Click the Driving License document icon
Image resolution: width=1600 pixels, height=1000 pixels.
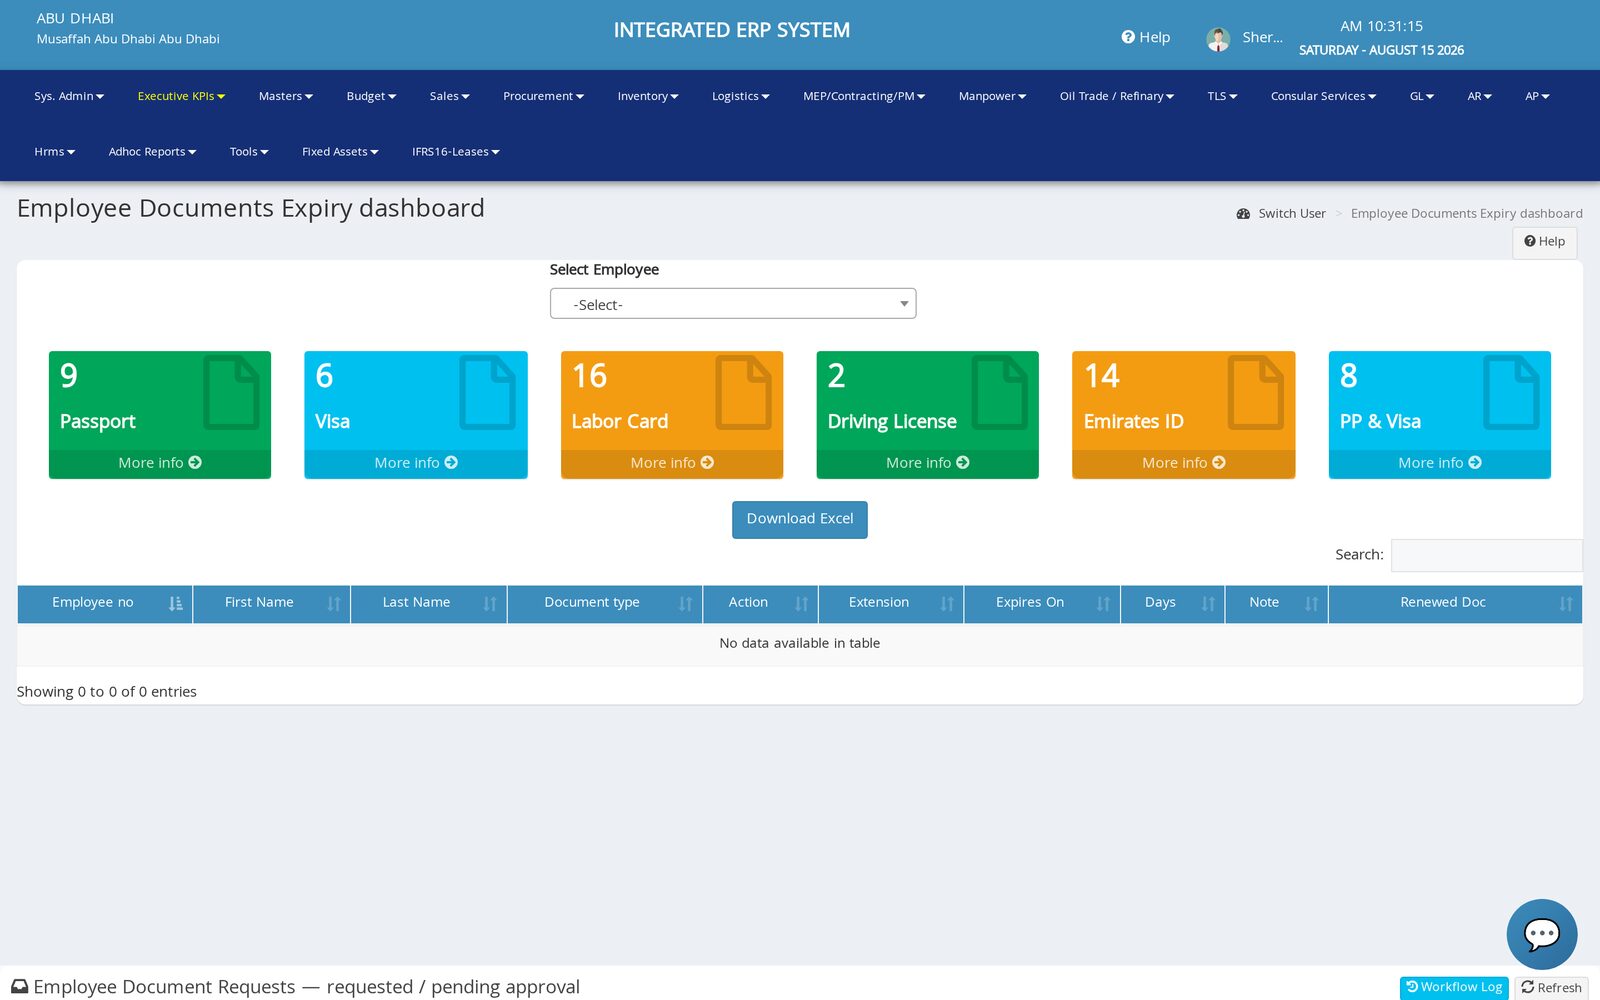pyautogui.click(x=999, y=392)
